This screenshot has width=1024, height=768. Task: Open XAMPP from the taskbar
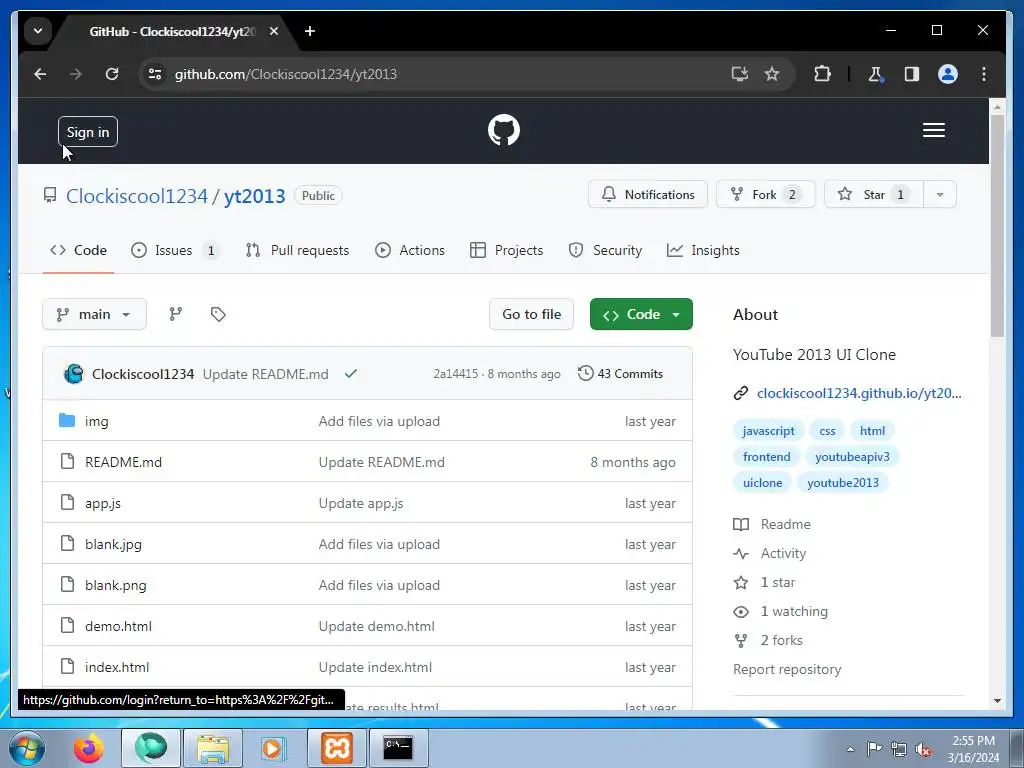(337, 748)
